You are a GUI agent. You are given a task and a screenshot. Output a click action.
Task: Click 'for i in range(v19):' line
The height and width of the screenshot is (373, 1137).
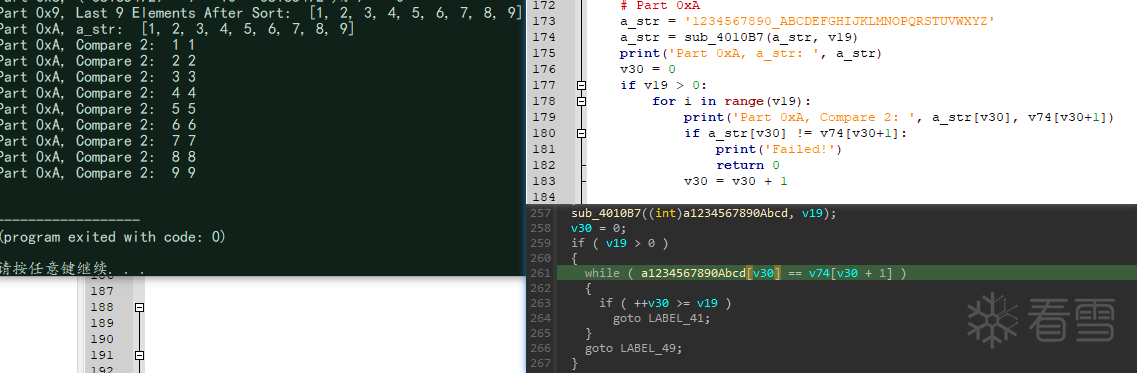coord(732,102)
